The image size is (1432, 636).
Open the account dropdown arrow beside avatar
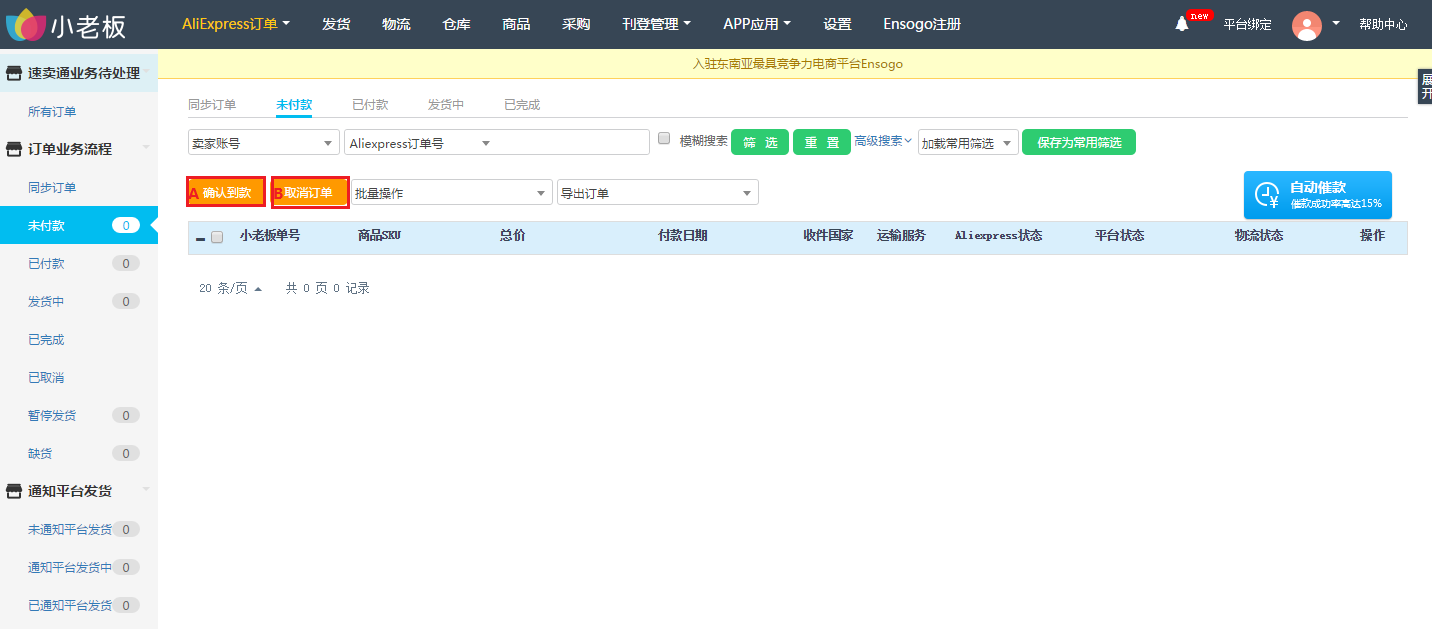point(1336,23)
